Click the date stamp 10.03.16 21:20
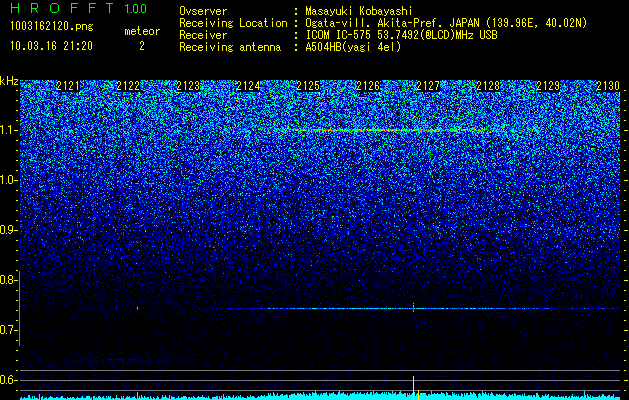 pyautogui.click(x=51, y=46)
